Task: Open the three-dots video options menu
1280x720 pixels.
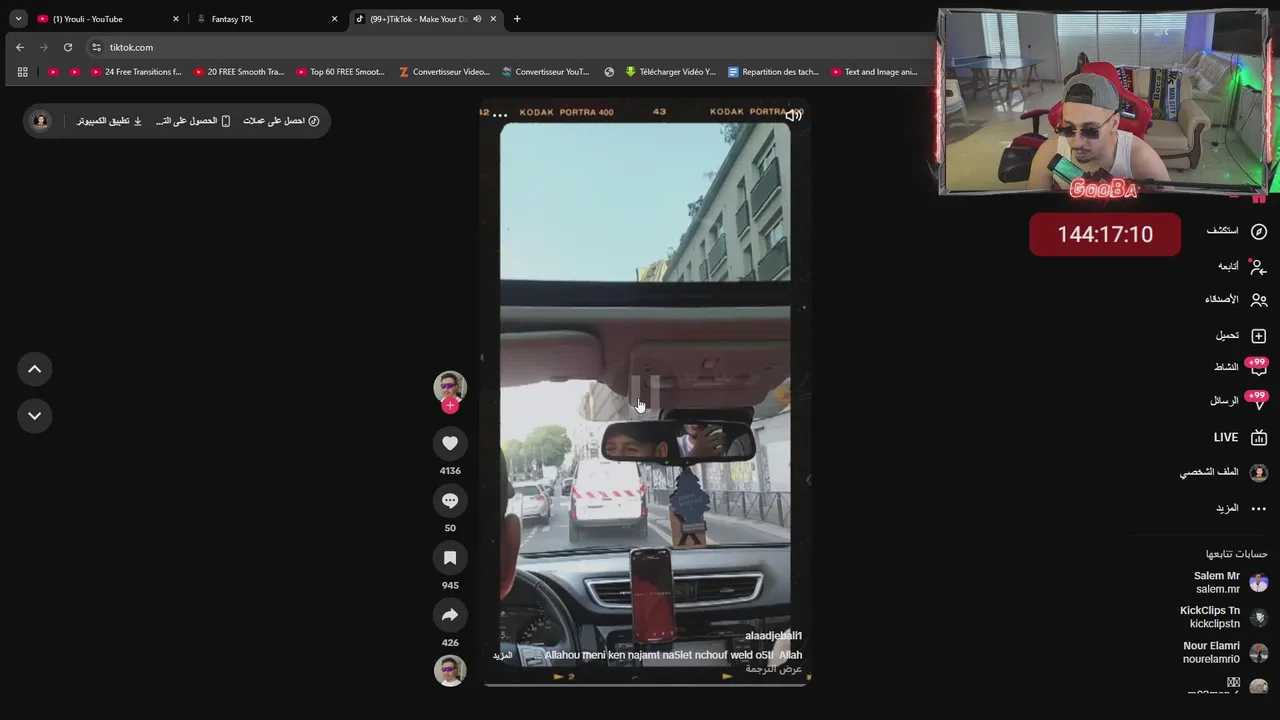Action: click(x=500, y=115)
